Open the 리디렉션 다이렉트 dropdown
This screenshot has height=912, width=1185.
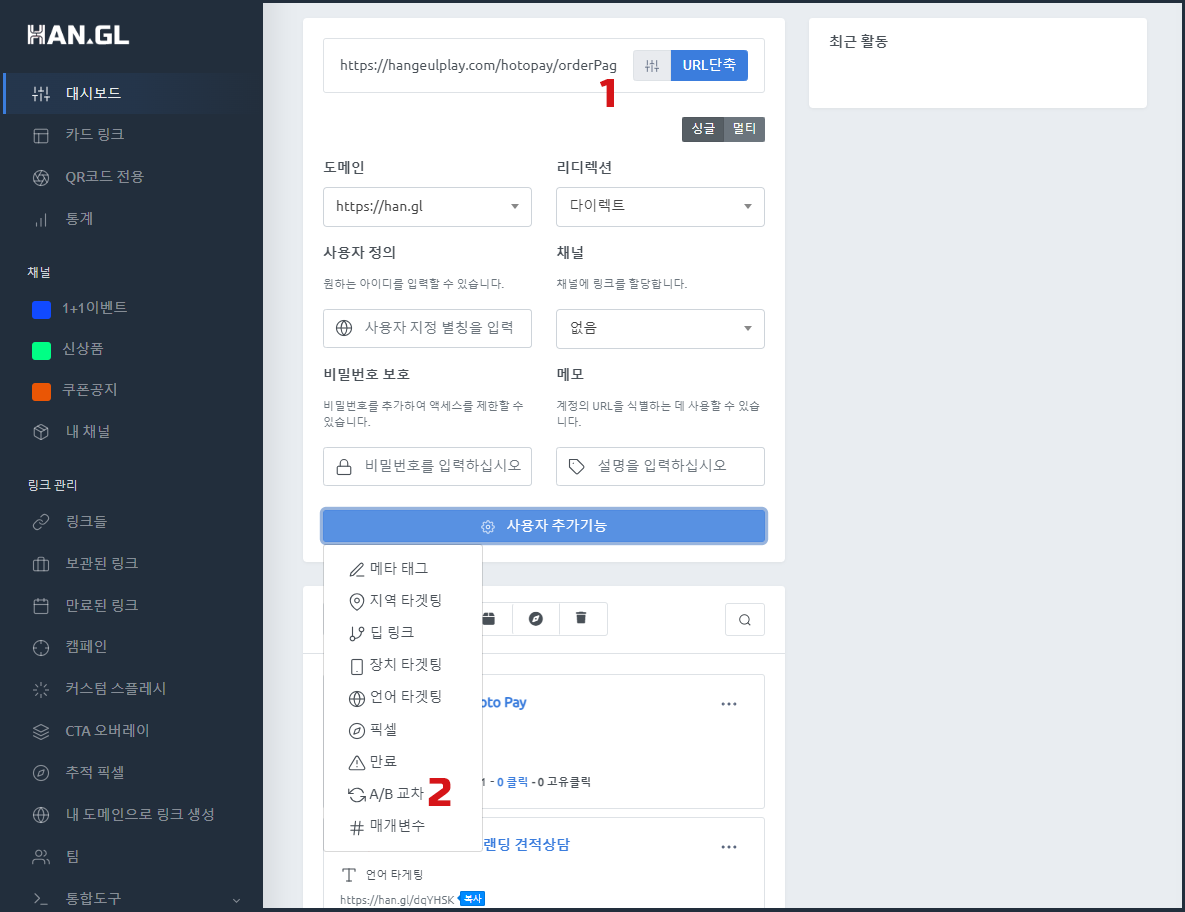point(660,206)
